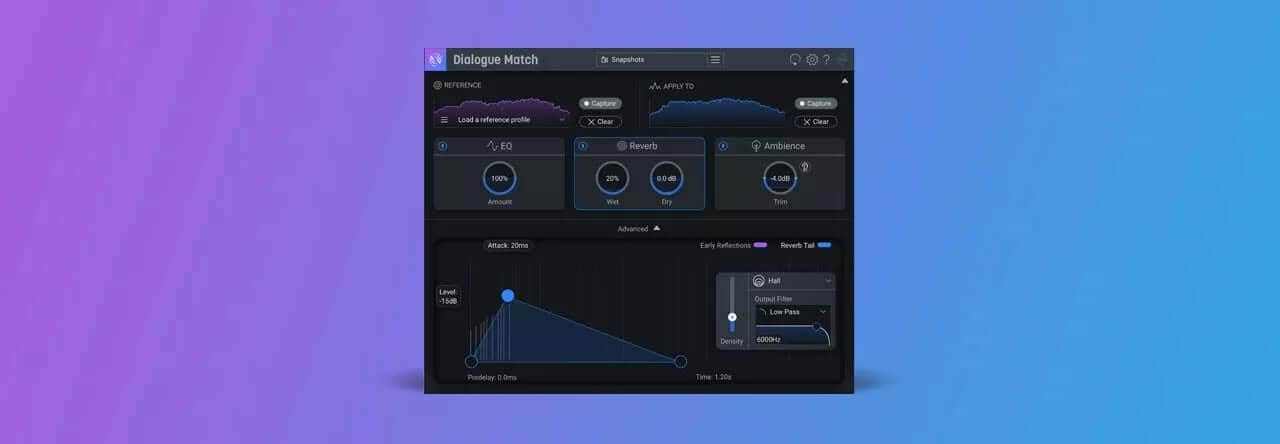Screen dimensions: 1280x444
Task: Select the Time end node in envelope
Action: coord(681,361)
